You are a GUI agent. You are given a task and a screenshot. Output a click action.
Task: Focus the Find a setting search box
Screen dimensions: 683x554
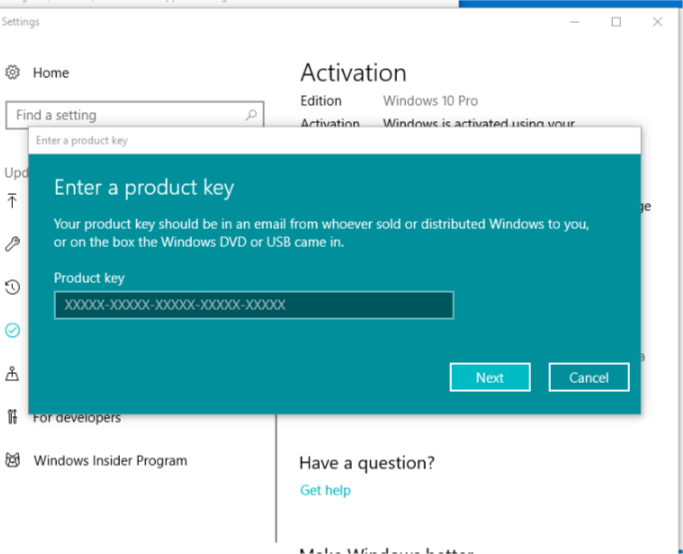click(135, 115)
